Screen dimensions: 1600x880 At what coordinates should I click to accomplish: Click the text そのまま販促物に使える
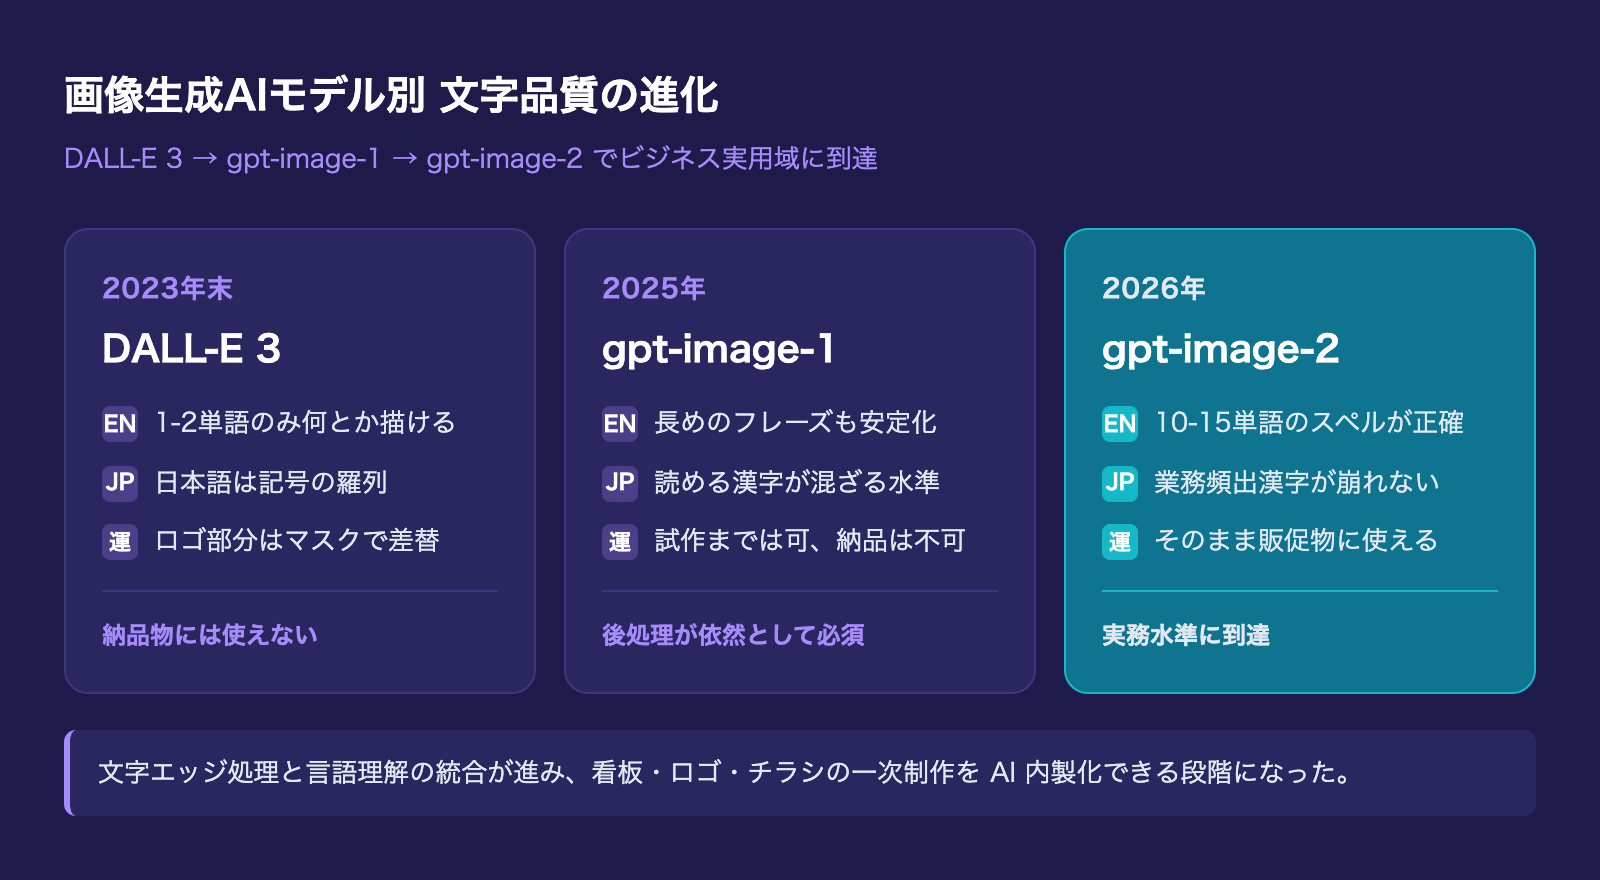(1296, 540)
